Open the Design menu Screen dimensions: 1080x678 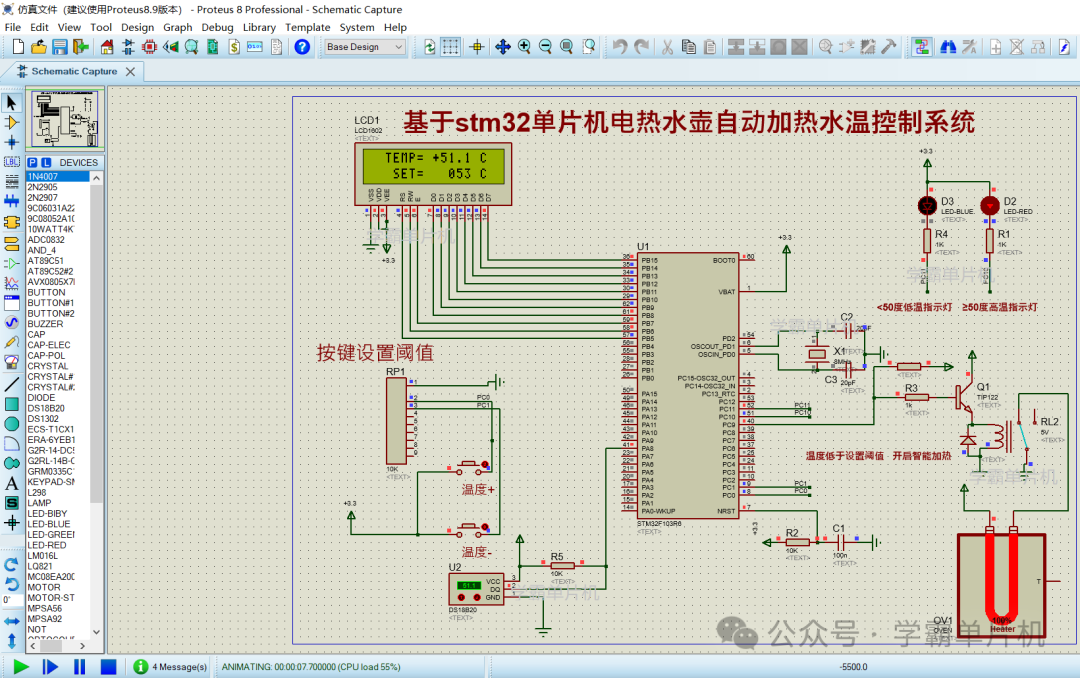pos(137,28)
